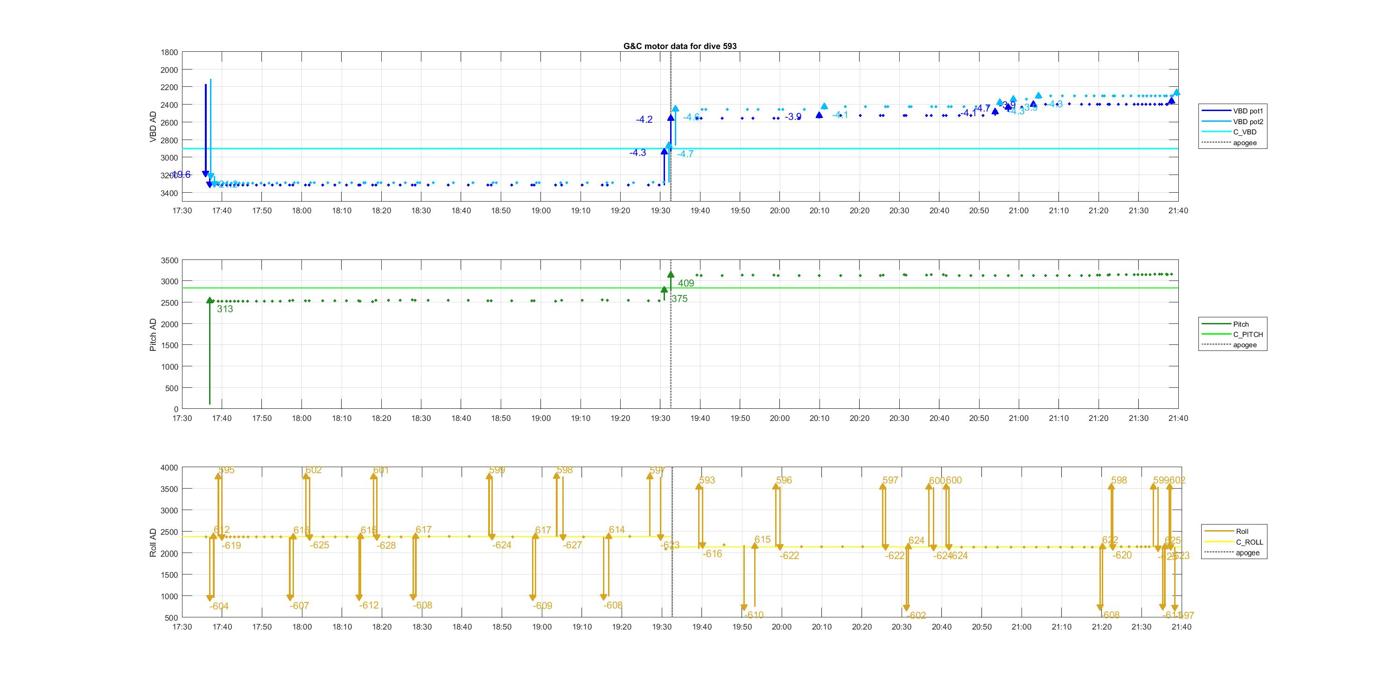Click 'apogee' in the VBD plot legend
Screen dimensions: 1400x693
click(x=1245, y=143)
